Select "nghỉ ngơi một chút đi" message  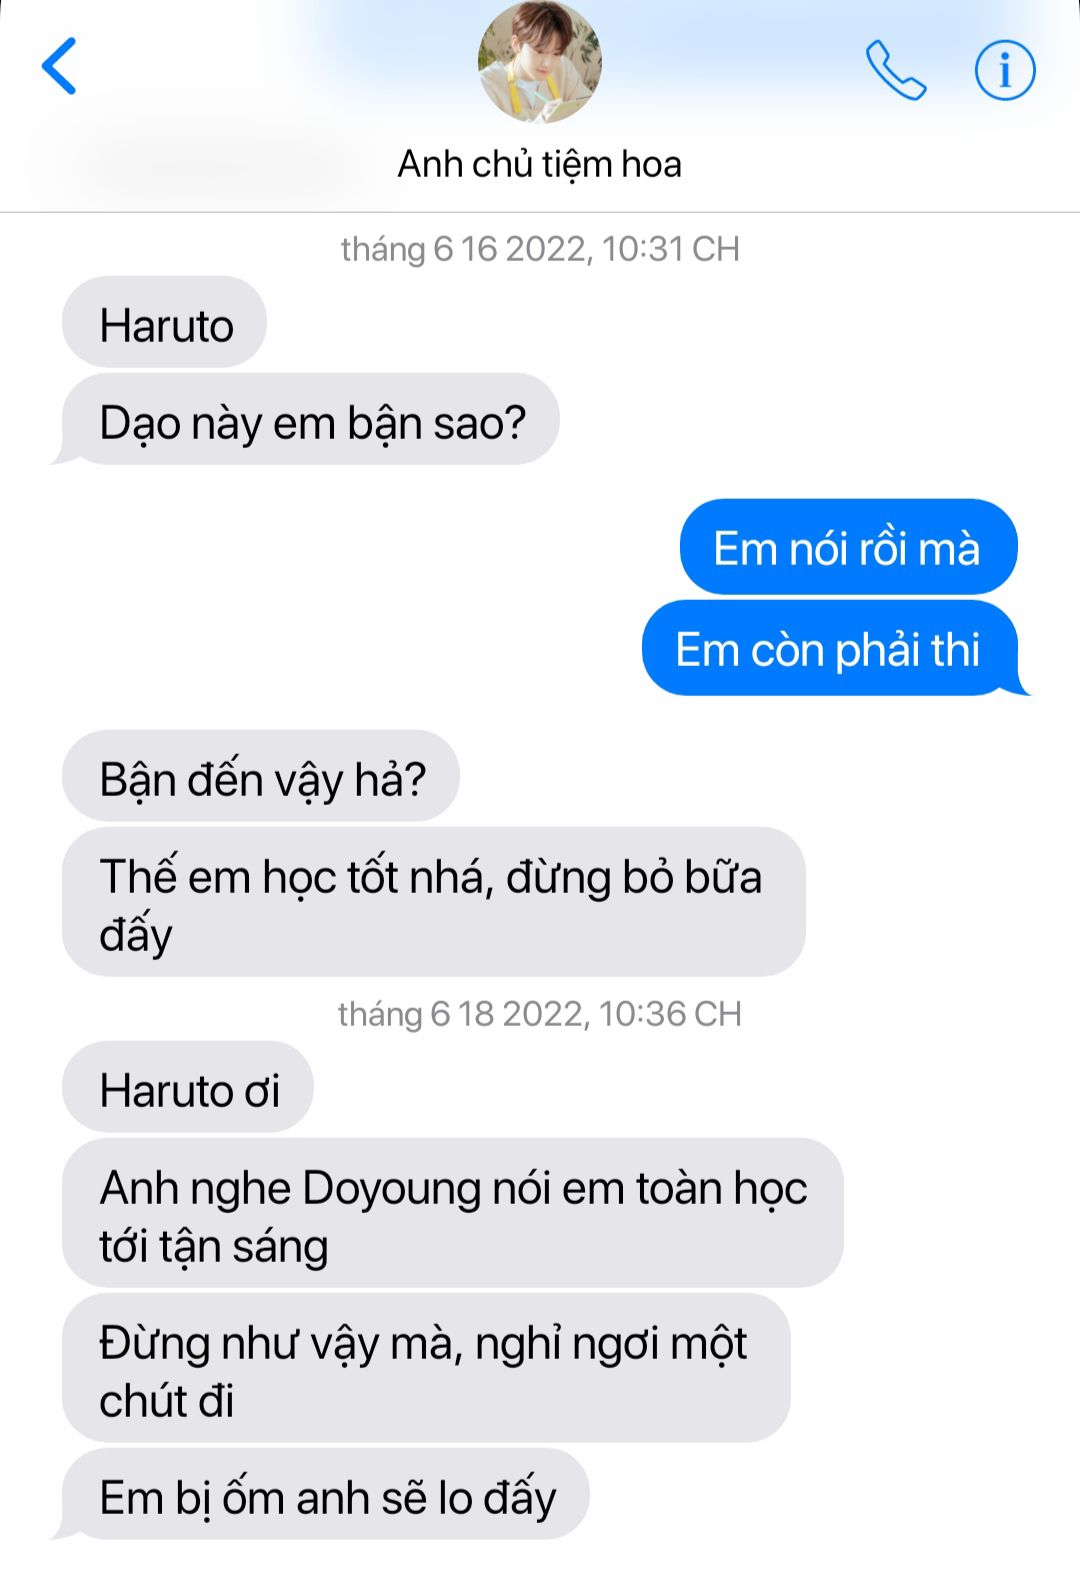[x=426, y=1368]
